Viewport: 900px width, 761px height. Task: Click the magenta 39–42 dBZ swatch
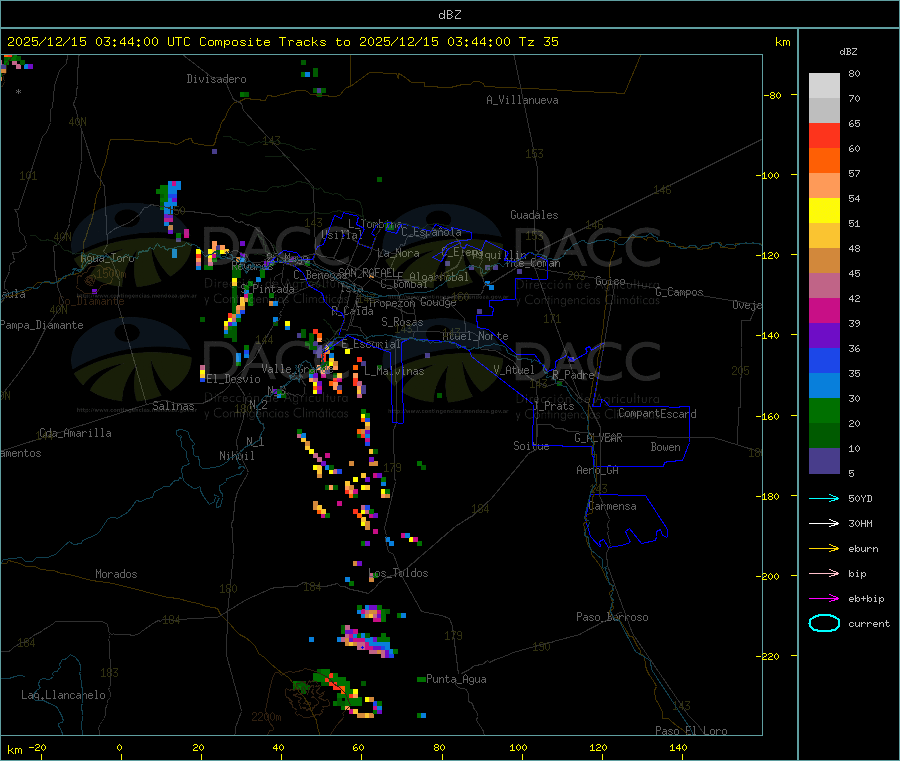[824, 310]
